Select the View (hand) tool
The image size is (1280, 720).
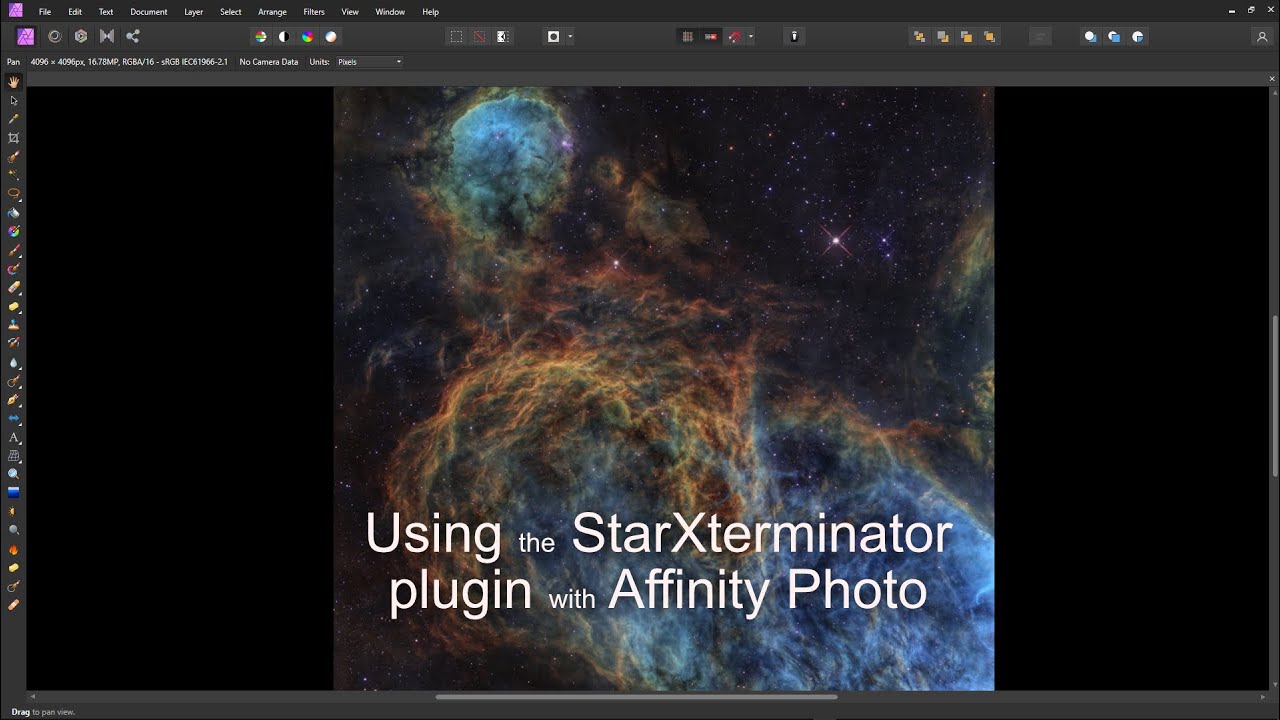point(14,82)
